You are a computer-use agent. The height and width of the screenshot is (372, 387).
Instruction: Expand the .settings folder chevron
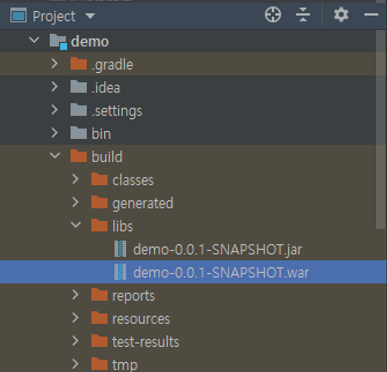(x=55, y=110)
